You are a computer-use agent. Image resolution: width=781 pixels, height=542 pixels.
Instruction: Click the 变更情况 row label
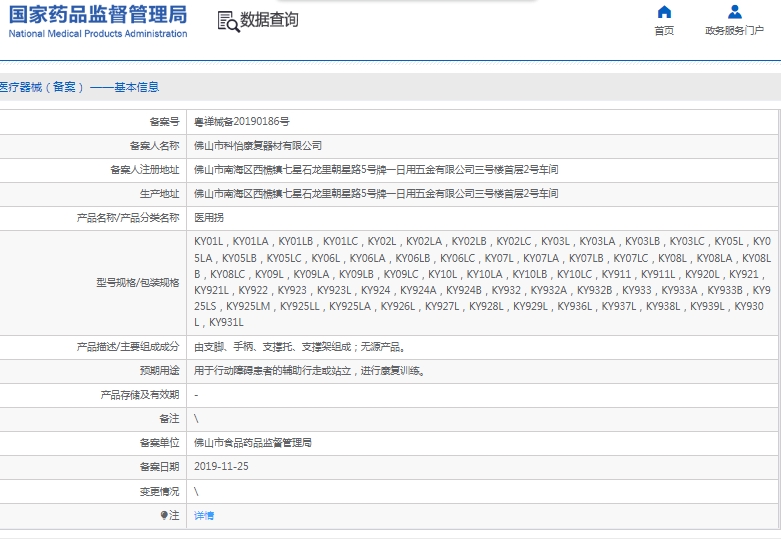click(x=159, y=492)
